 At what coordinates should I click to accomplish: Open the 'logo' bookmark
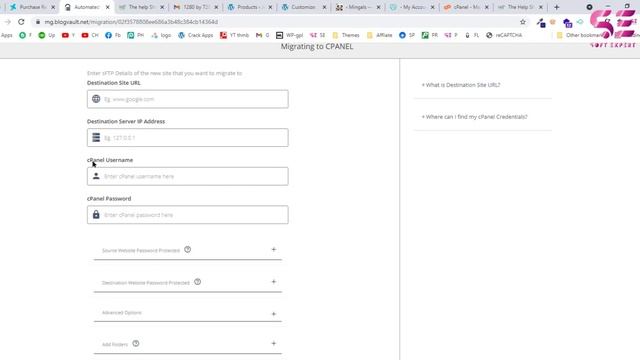[161, 36]
